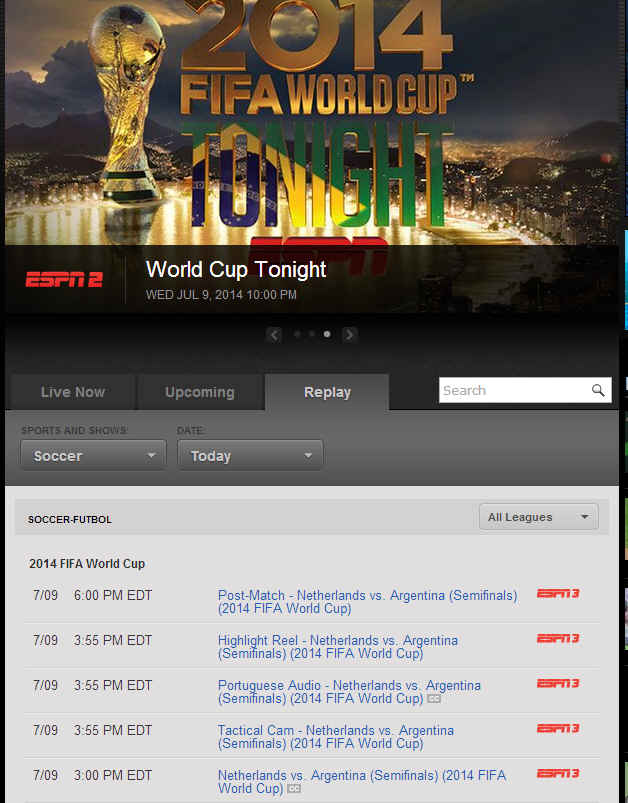
Task: Open the Today date dropdown
Action: click(250, 455)
